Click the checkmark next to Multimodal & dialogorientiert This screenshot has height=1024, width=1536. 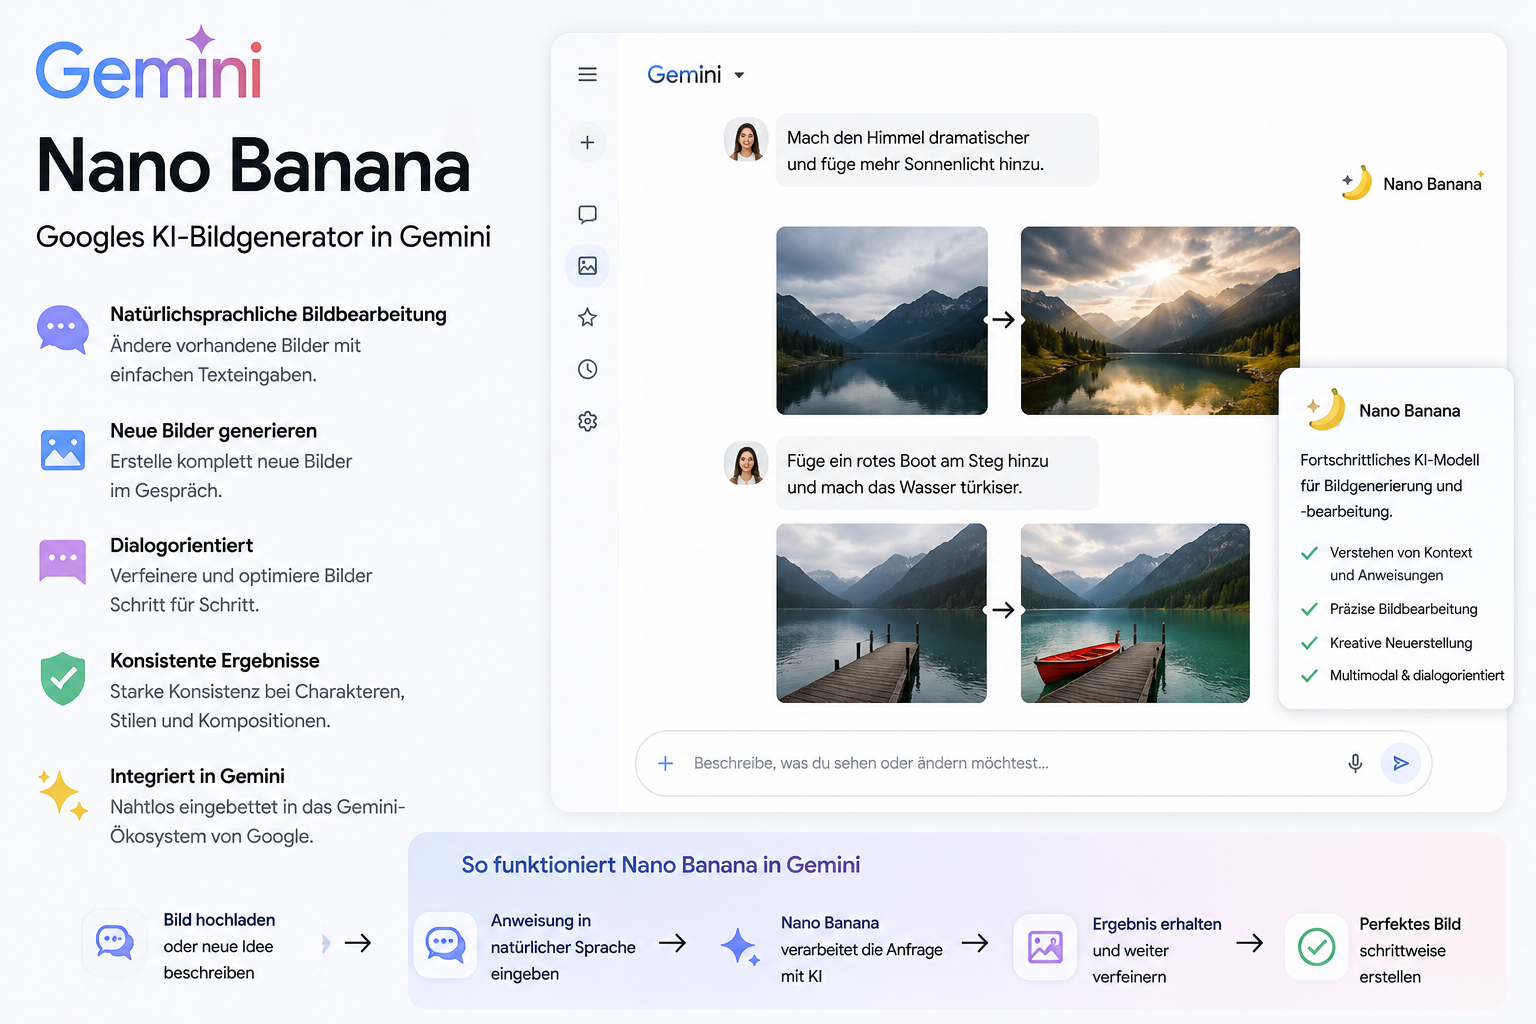1308,676
